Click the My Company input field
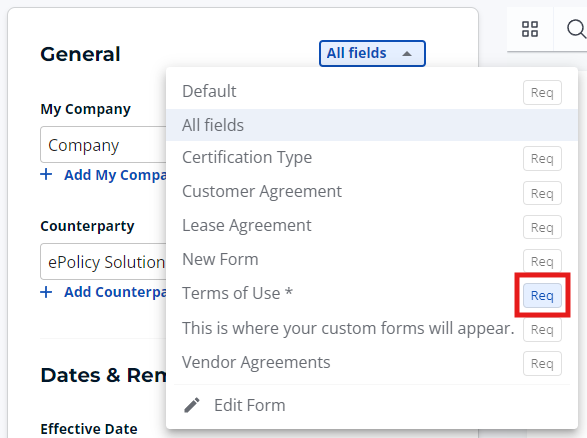The height and width of the screenshot is (438, 587). [x=103, y=145]
